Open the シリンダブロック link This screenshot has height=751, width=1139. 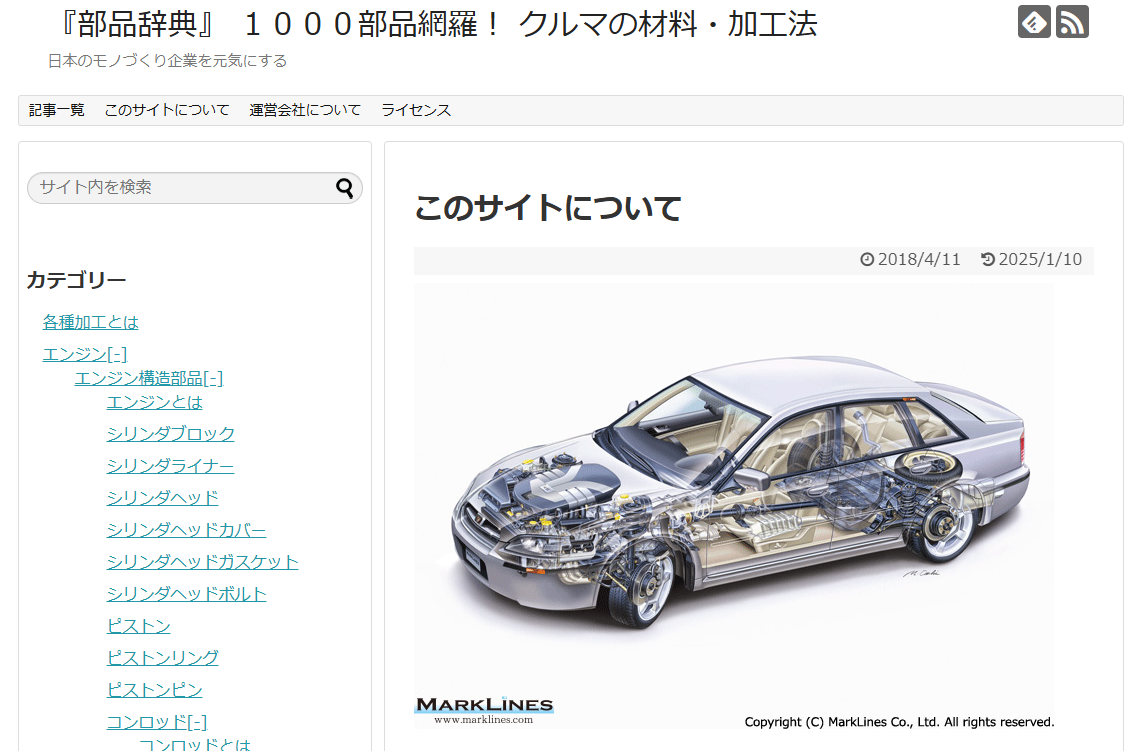171,434
